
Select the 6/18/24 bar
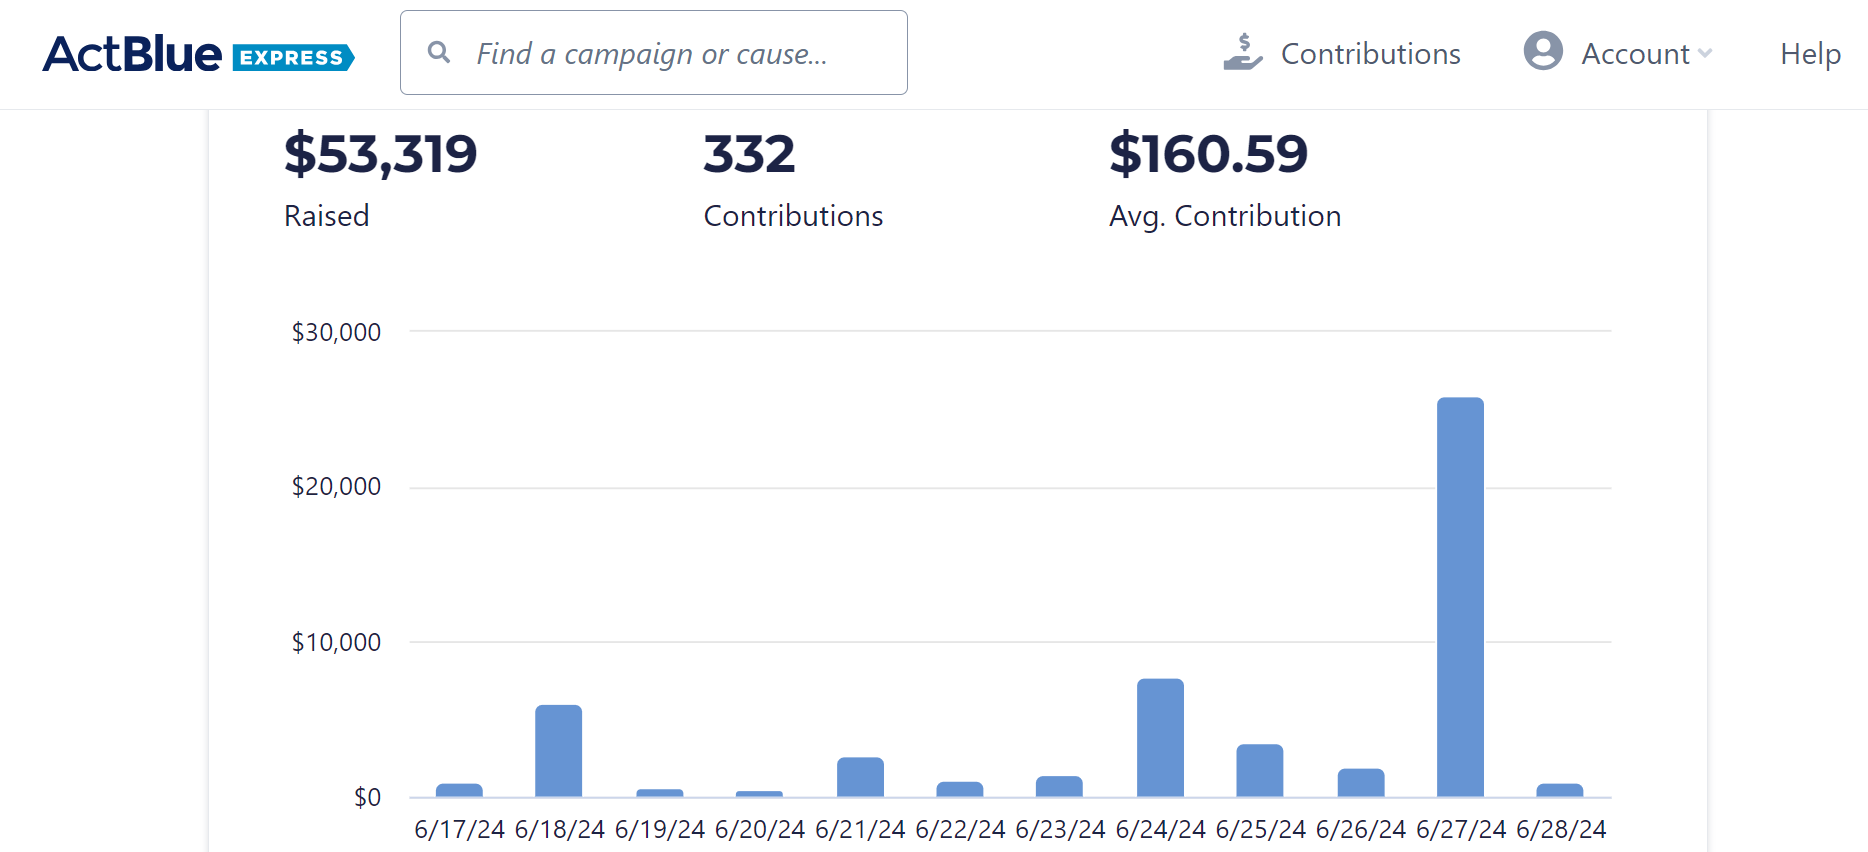[x=558, y=751]
